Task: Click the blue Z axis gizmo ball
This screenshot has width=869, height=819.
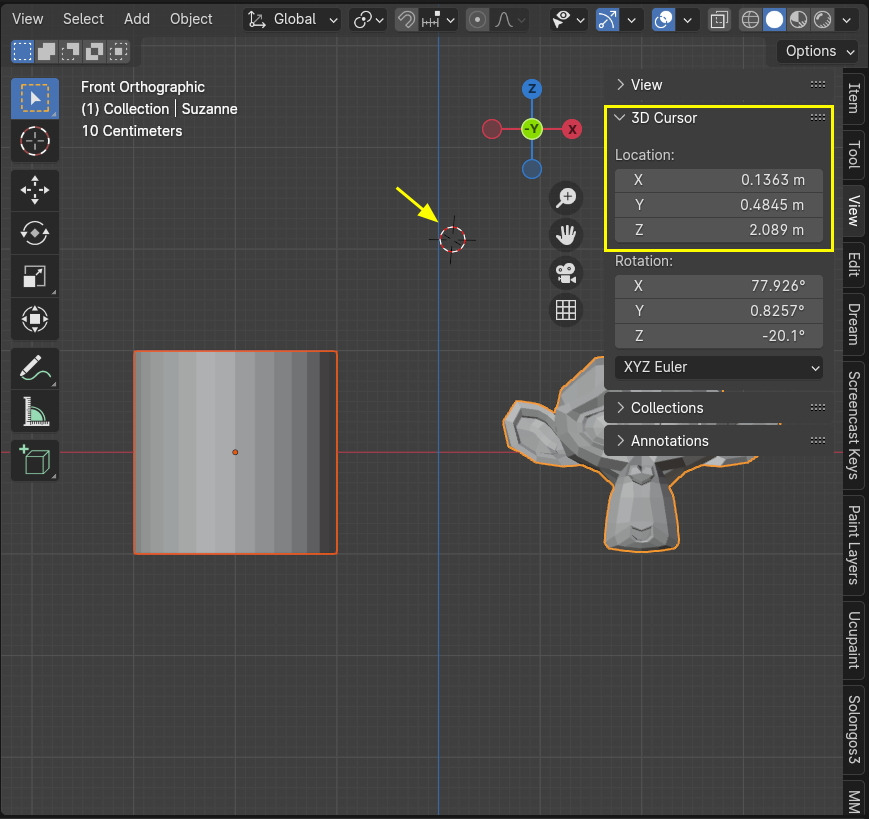Action: pyautogui.click(x=532, y=89)
